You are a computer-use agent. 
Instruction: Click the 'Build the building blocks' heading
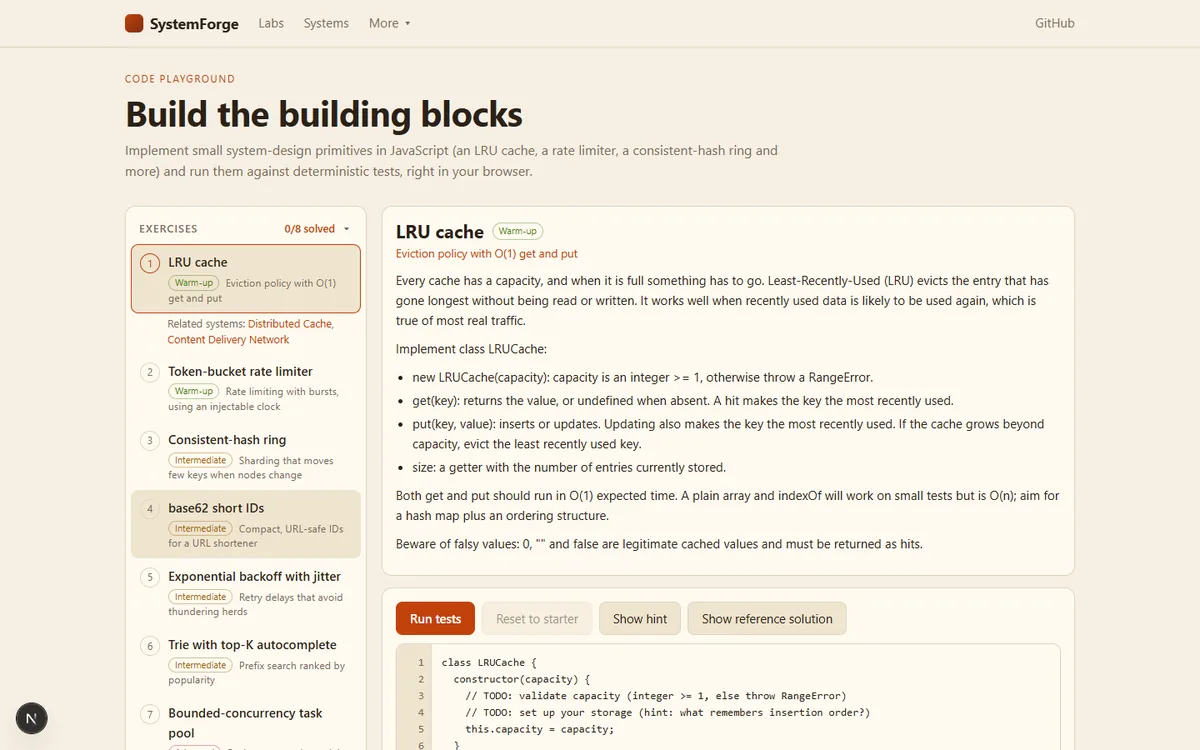(x=324, y=114)
